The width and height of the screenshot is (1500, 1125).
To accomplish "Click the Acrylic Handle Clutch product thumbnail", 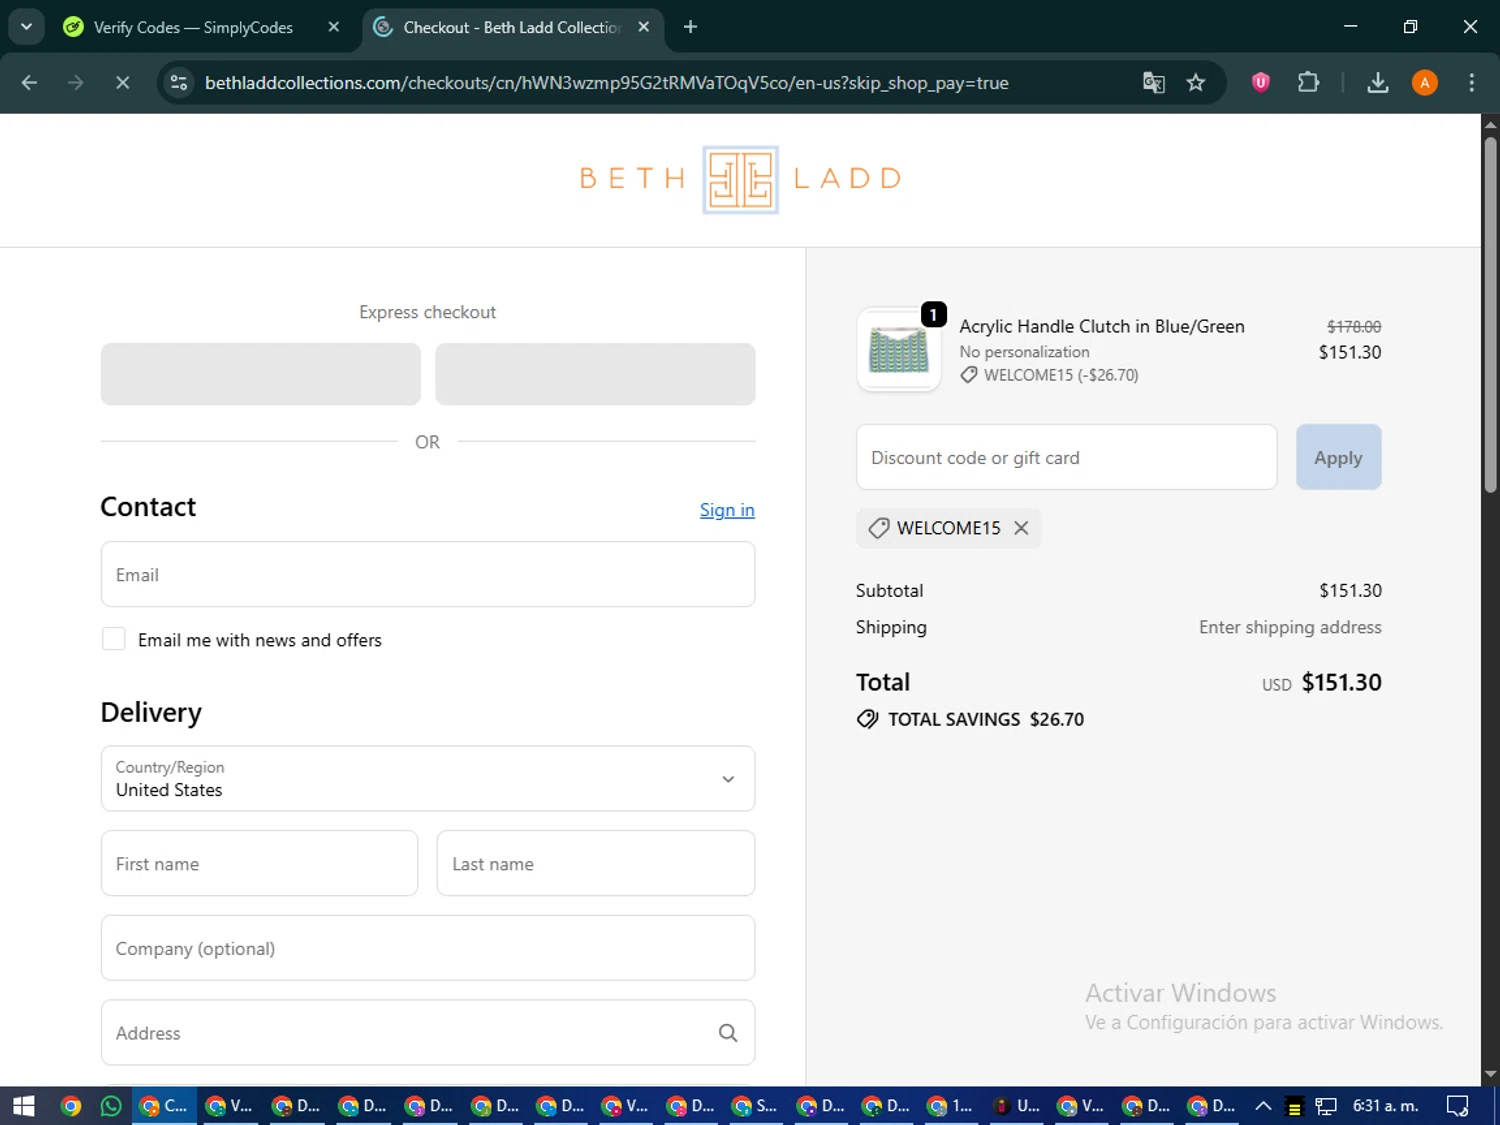I will click(899, 350).
